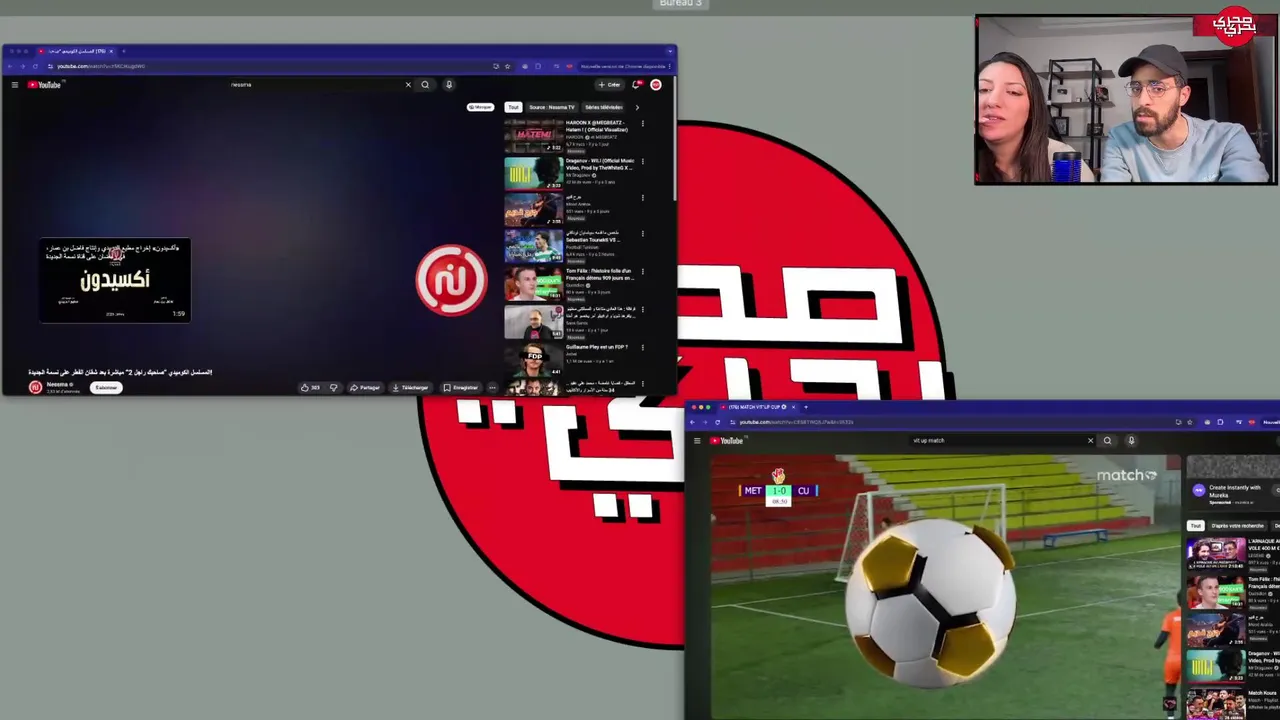Viewport: 1280px width, 720px height.
Task: Open the Draganov WILI video thumbnail in Nessma window
Action: click(x=533, y=173)
